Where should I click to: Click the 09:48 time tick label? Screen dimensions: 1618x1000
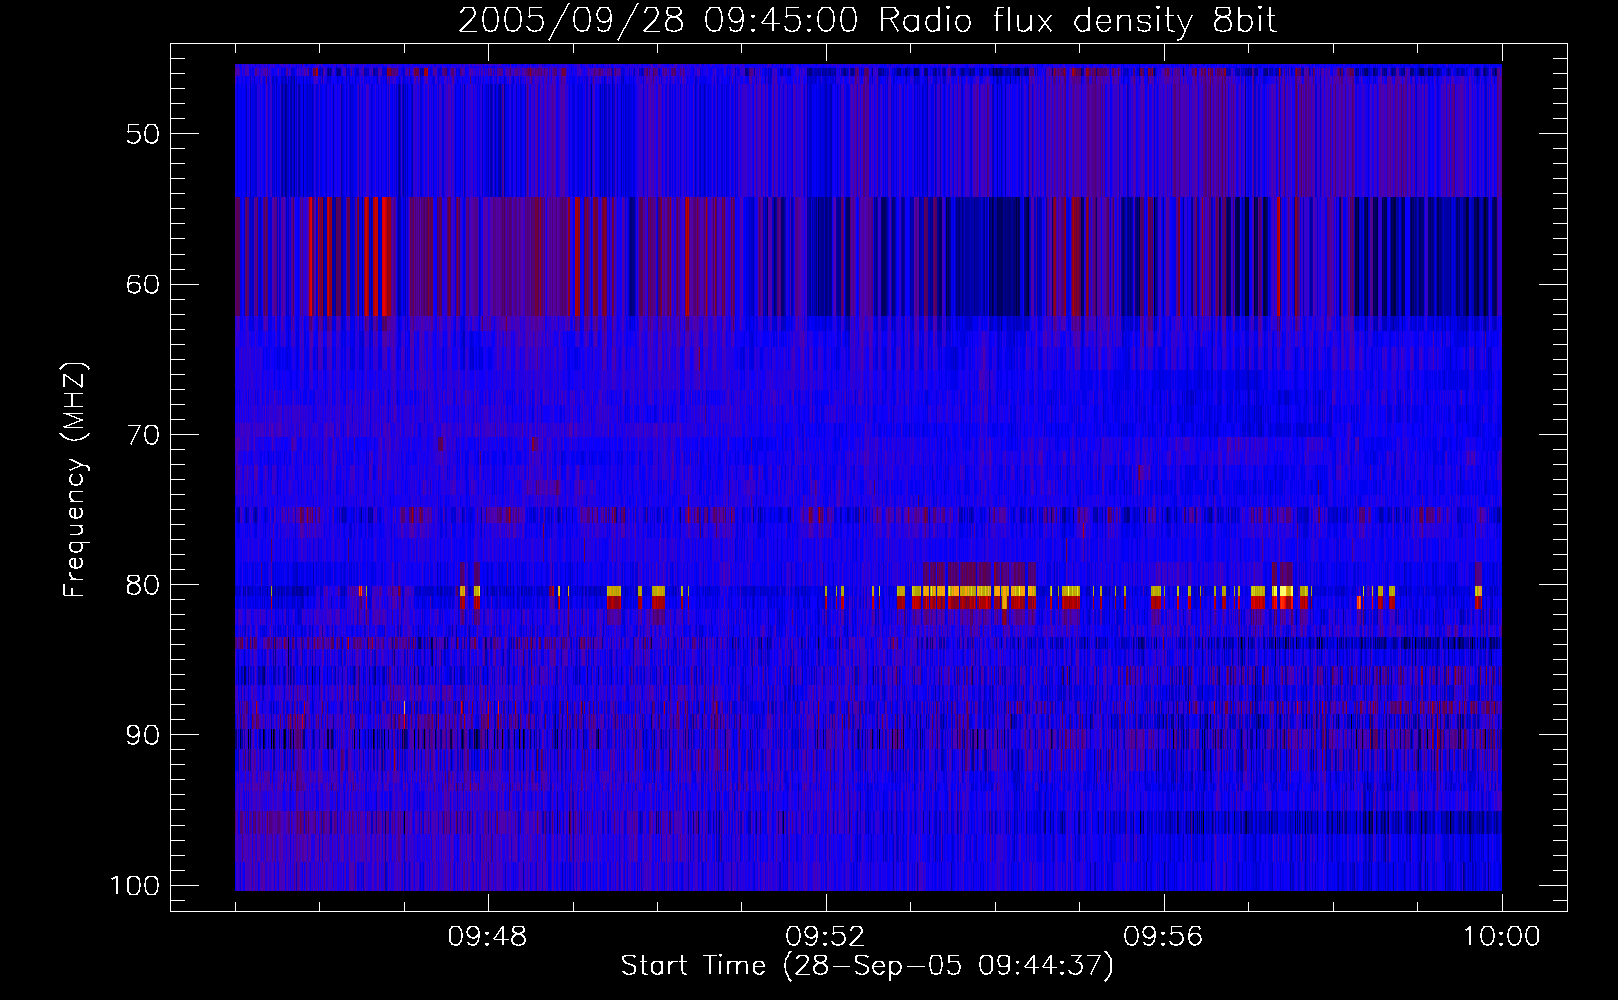488,937
